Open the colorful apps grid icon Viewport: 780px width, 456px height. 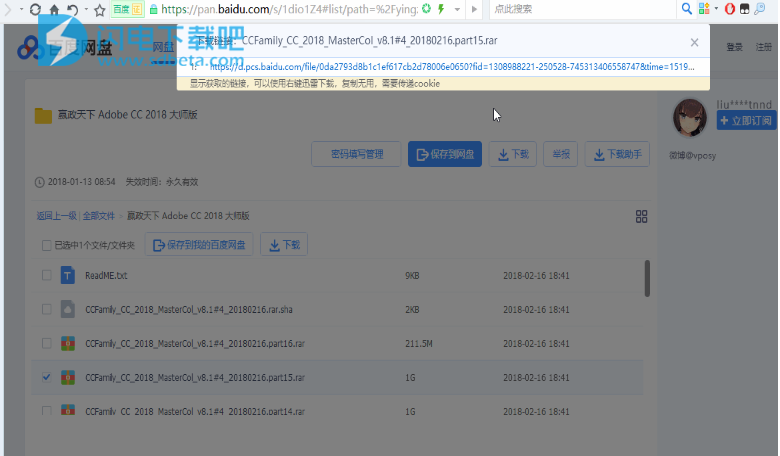(x=704, y=8)
